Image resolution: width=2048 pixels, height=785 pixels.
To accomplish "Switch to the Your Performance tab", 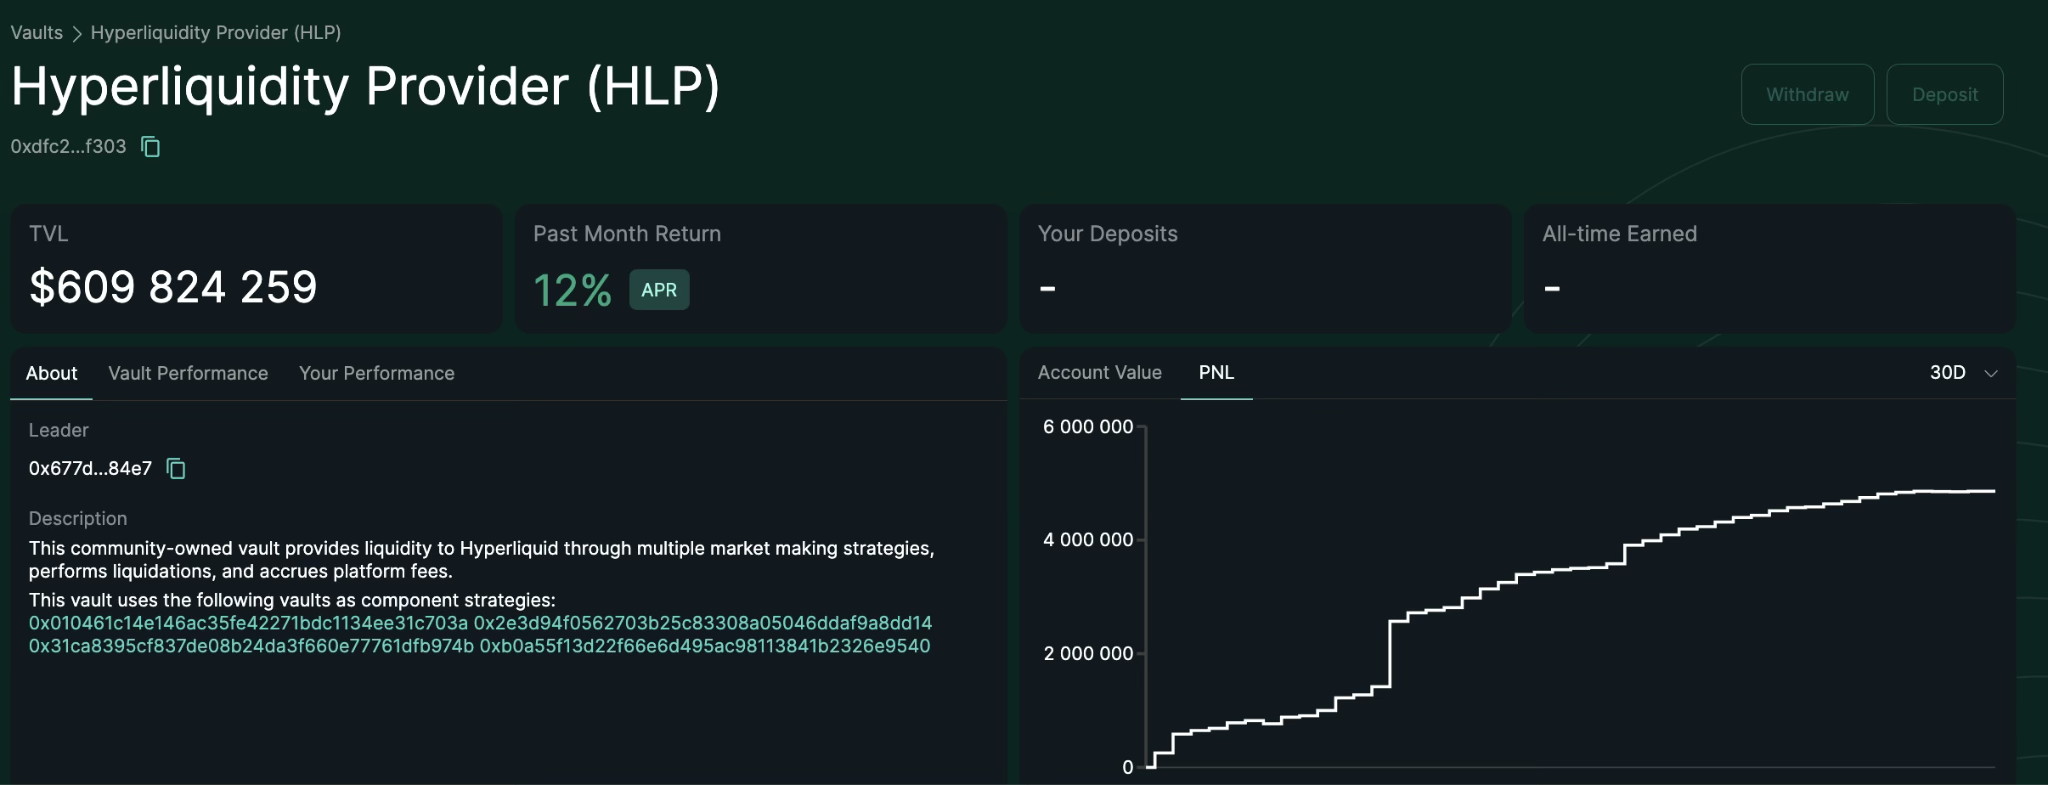I will pyautogui.click(x=376, y=373).
